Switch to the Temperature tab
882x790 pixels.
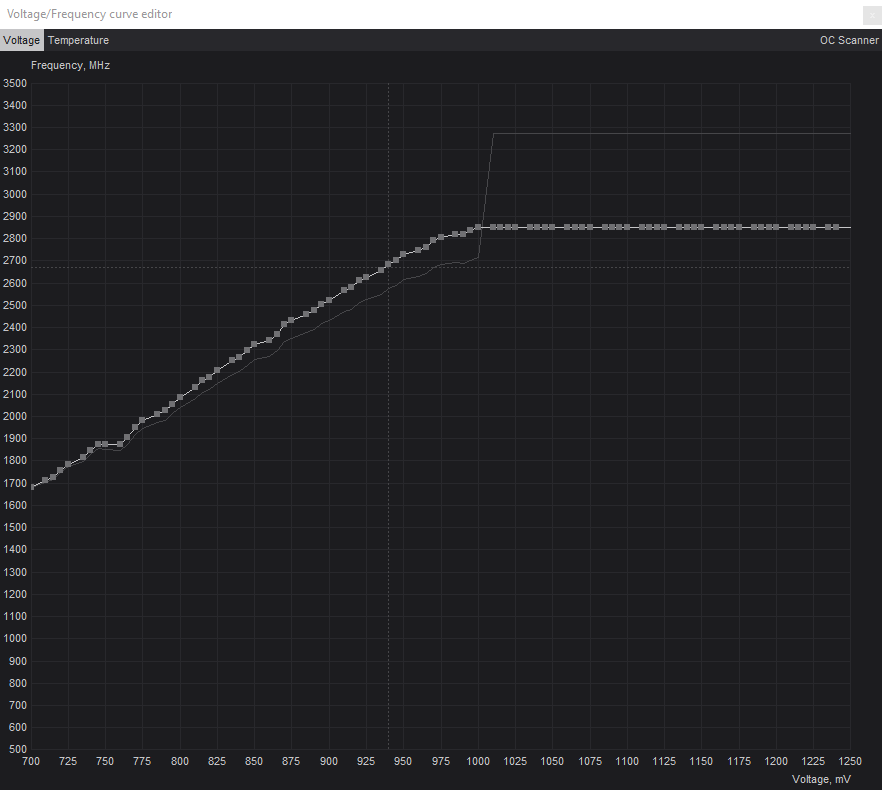78,41
